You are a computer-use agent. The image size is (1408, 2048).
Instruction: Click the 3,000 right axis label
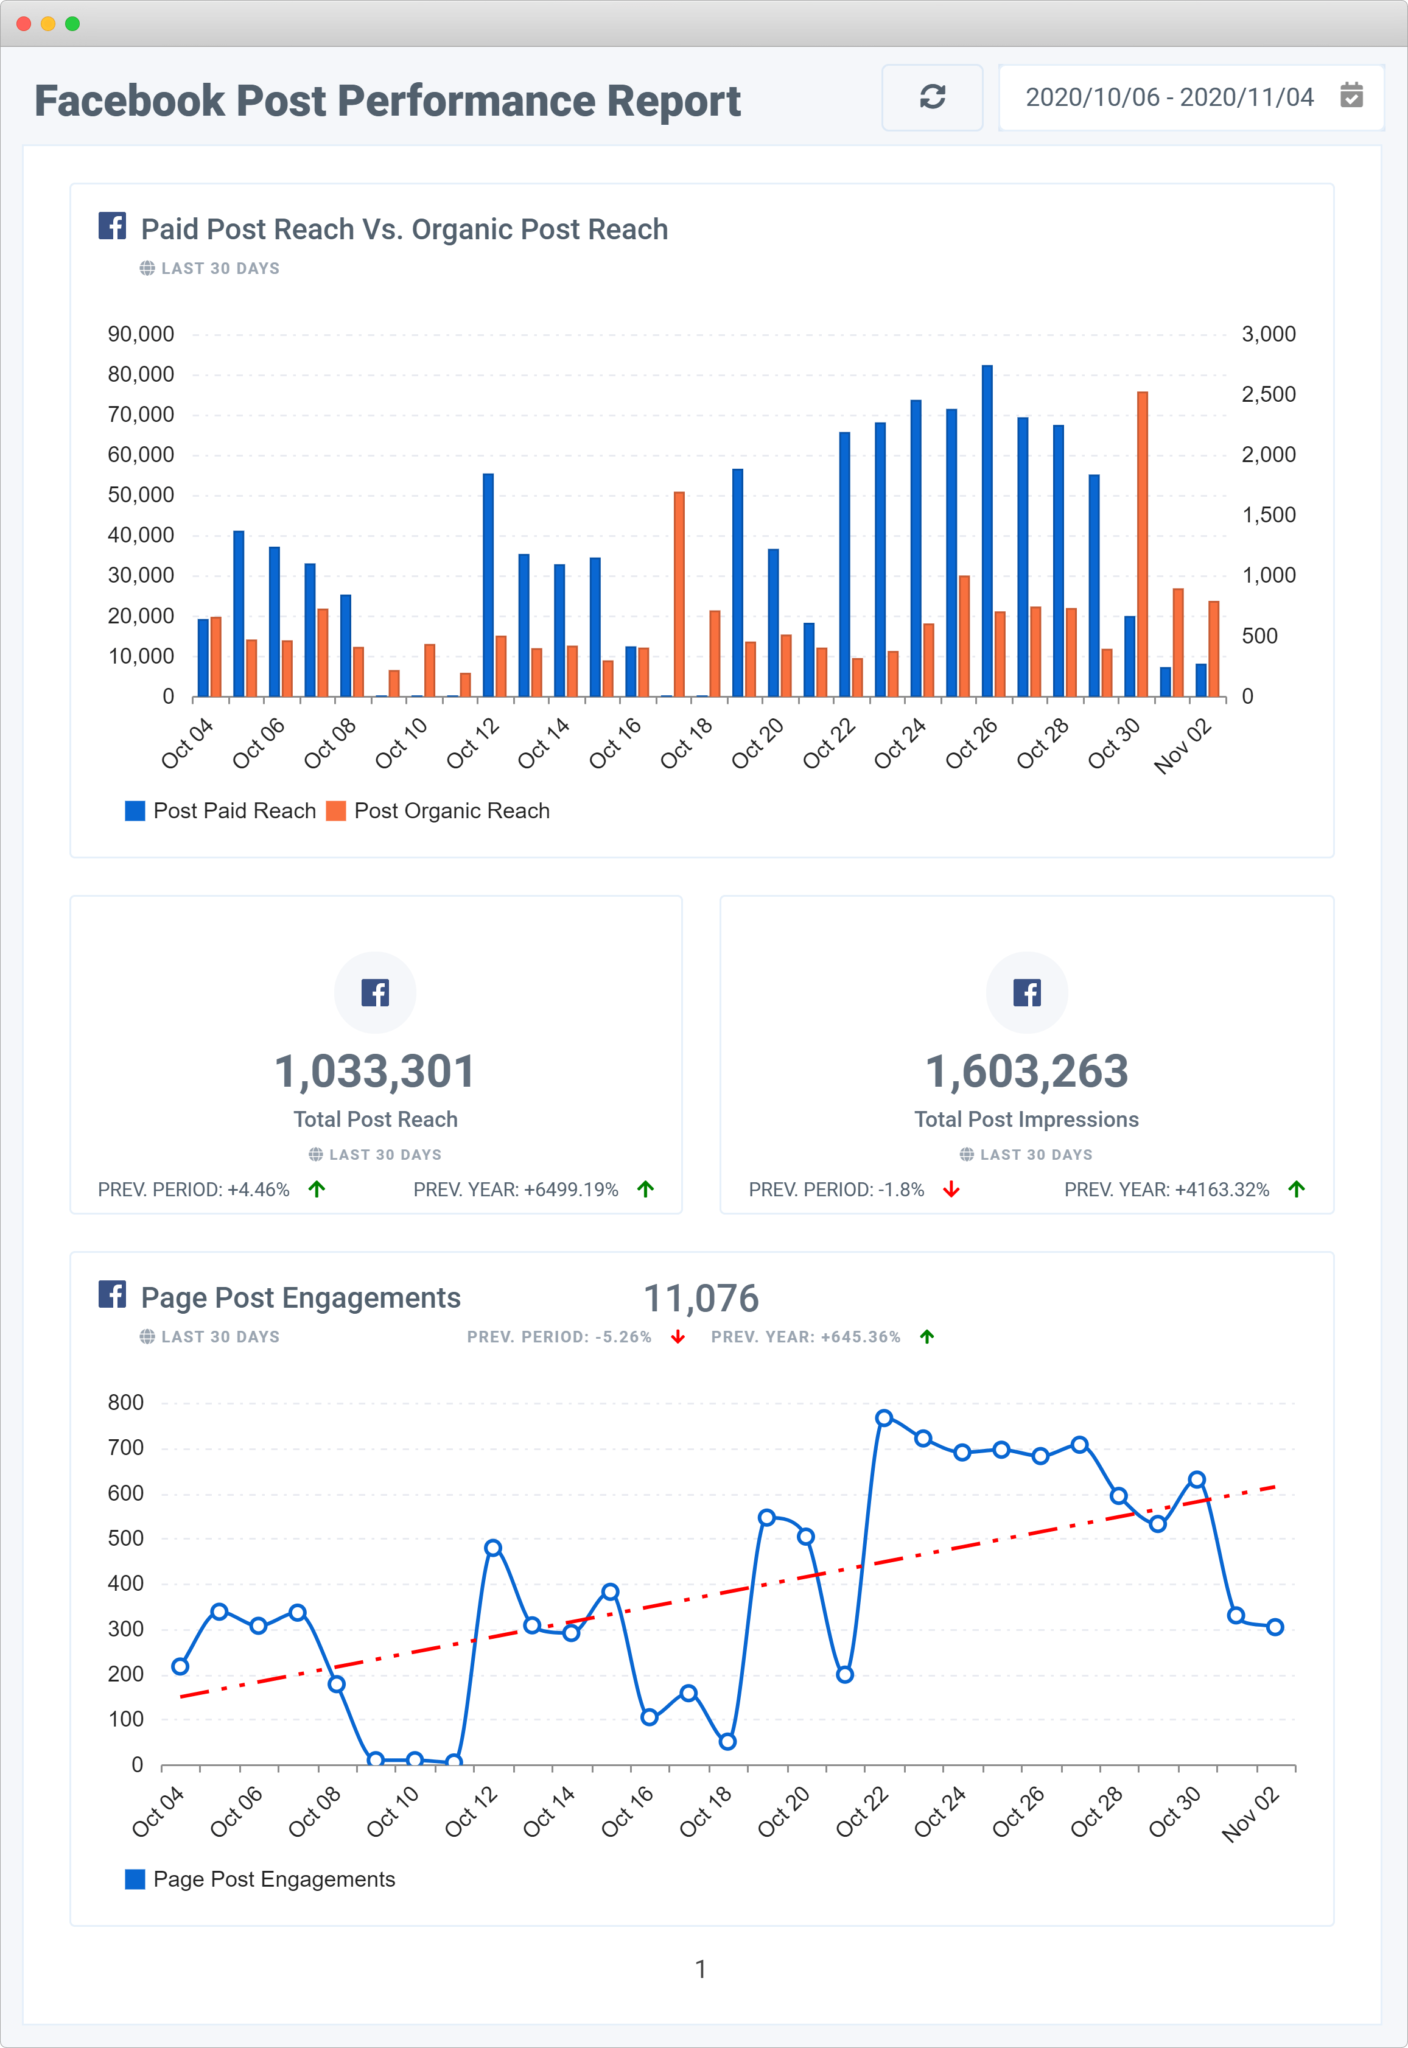click(1269, 334)
